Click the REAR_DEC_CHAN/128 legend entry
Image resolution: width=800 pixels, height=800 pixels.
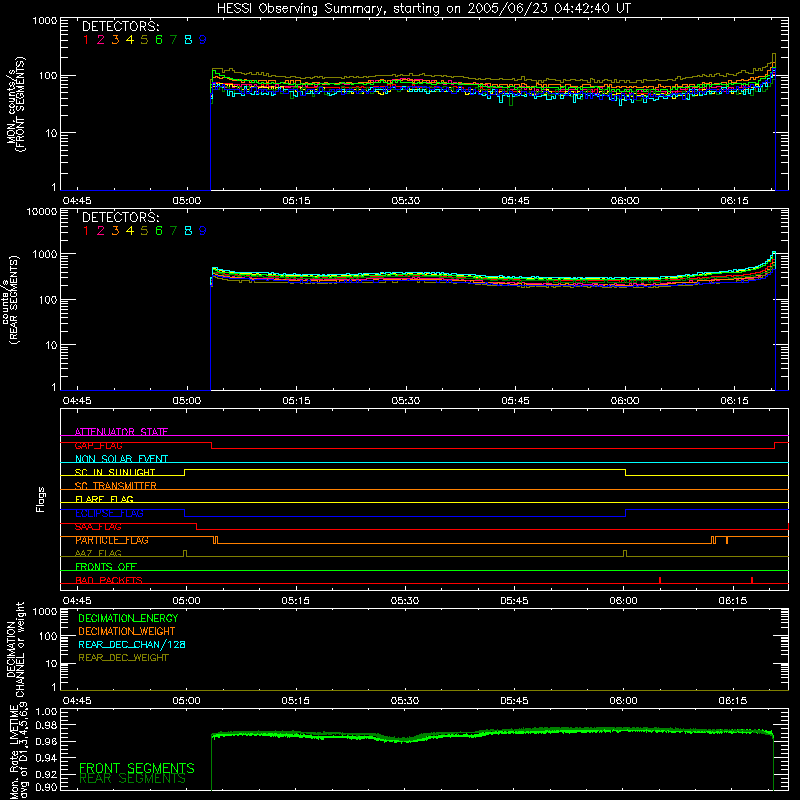pos(132,644)
